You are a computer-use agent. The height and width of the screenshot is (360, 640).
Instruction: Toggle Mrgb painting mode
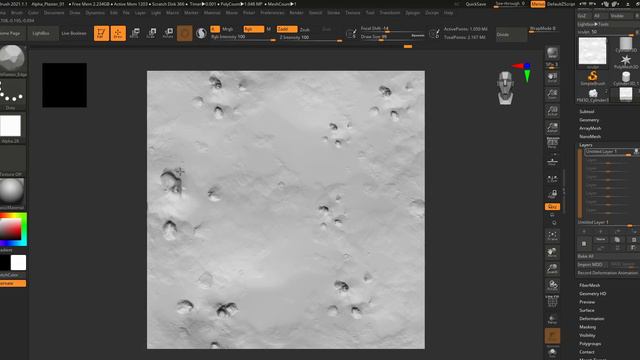coord(227,29)
